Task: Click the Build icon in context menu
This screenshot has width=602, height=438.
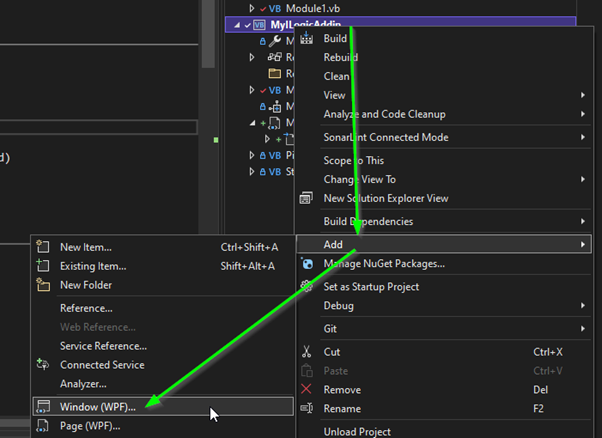Action: [x=307, y=39]
